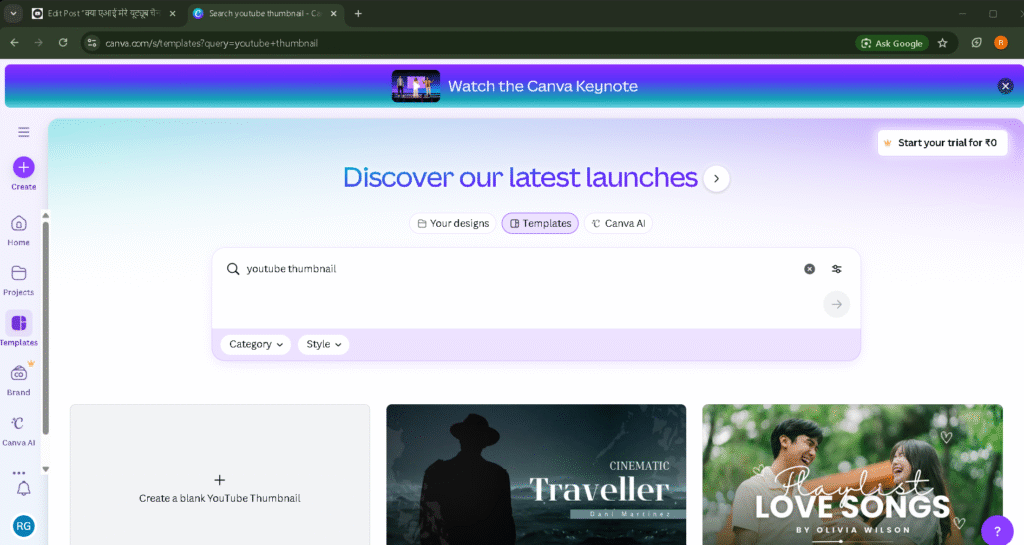The image size is (1024, 545).
Task: Select the Templates pill tab
Action: click(540, 223)
